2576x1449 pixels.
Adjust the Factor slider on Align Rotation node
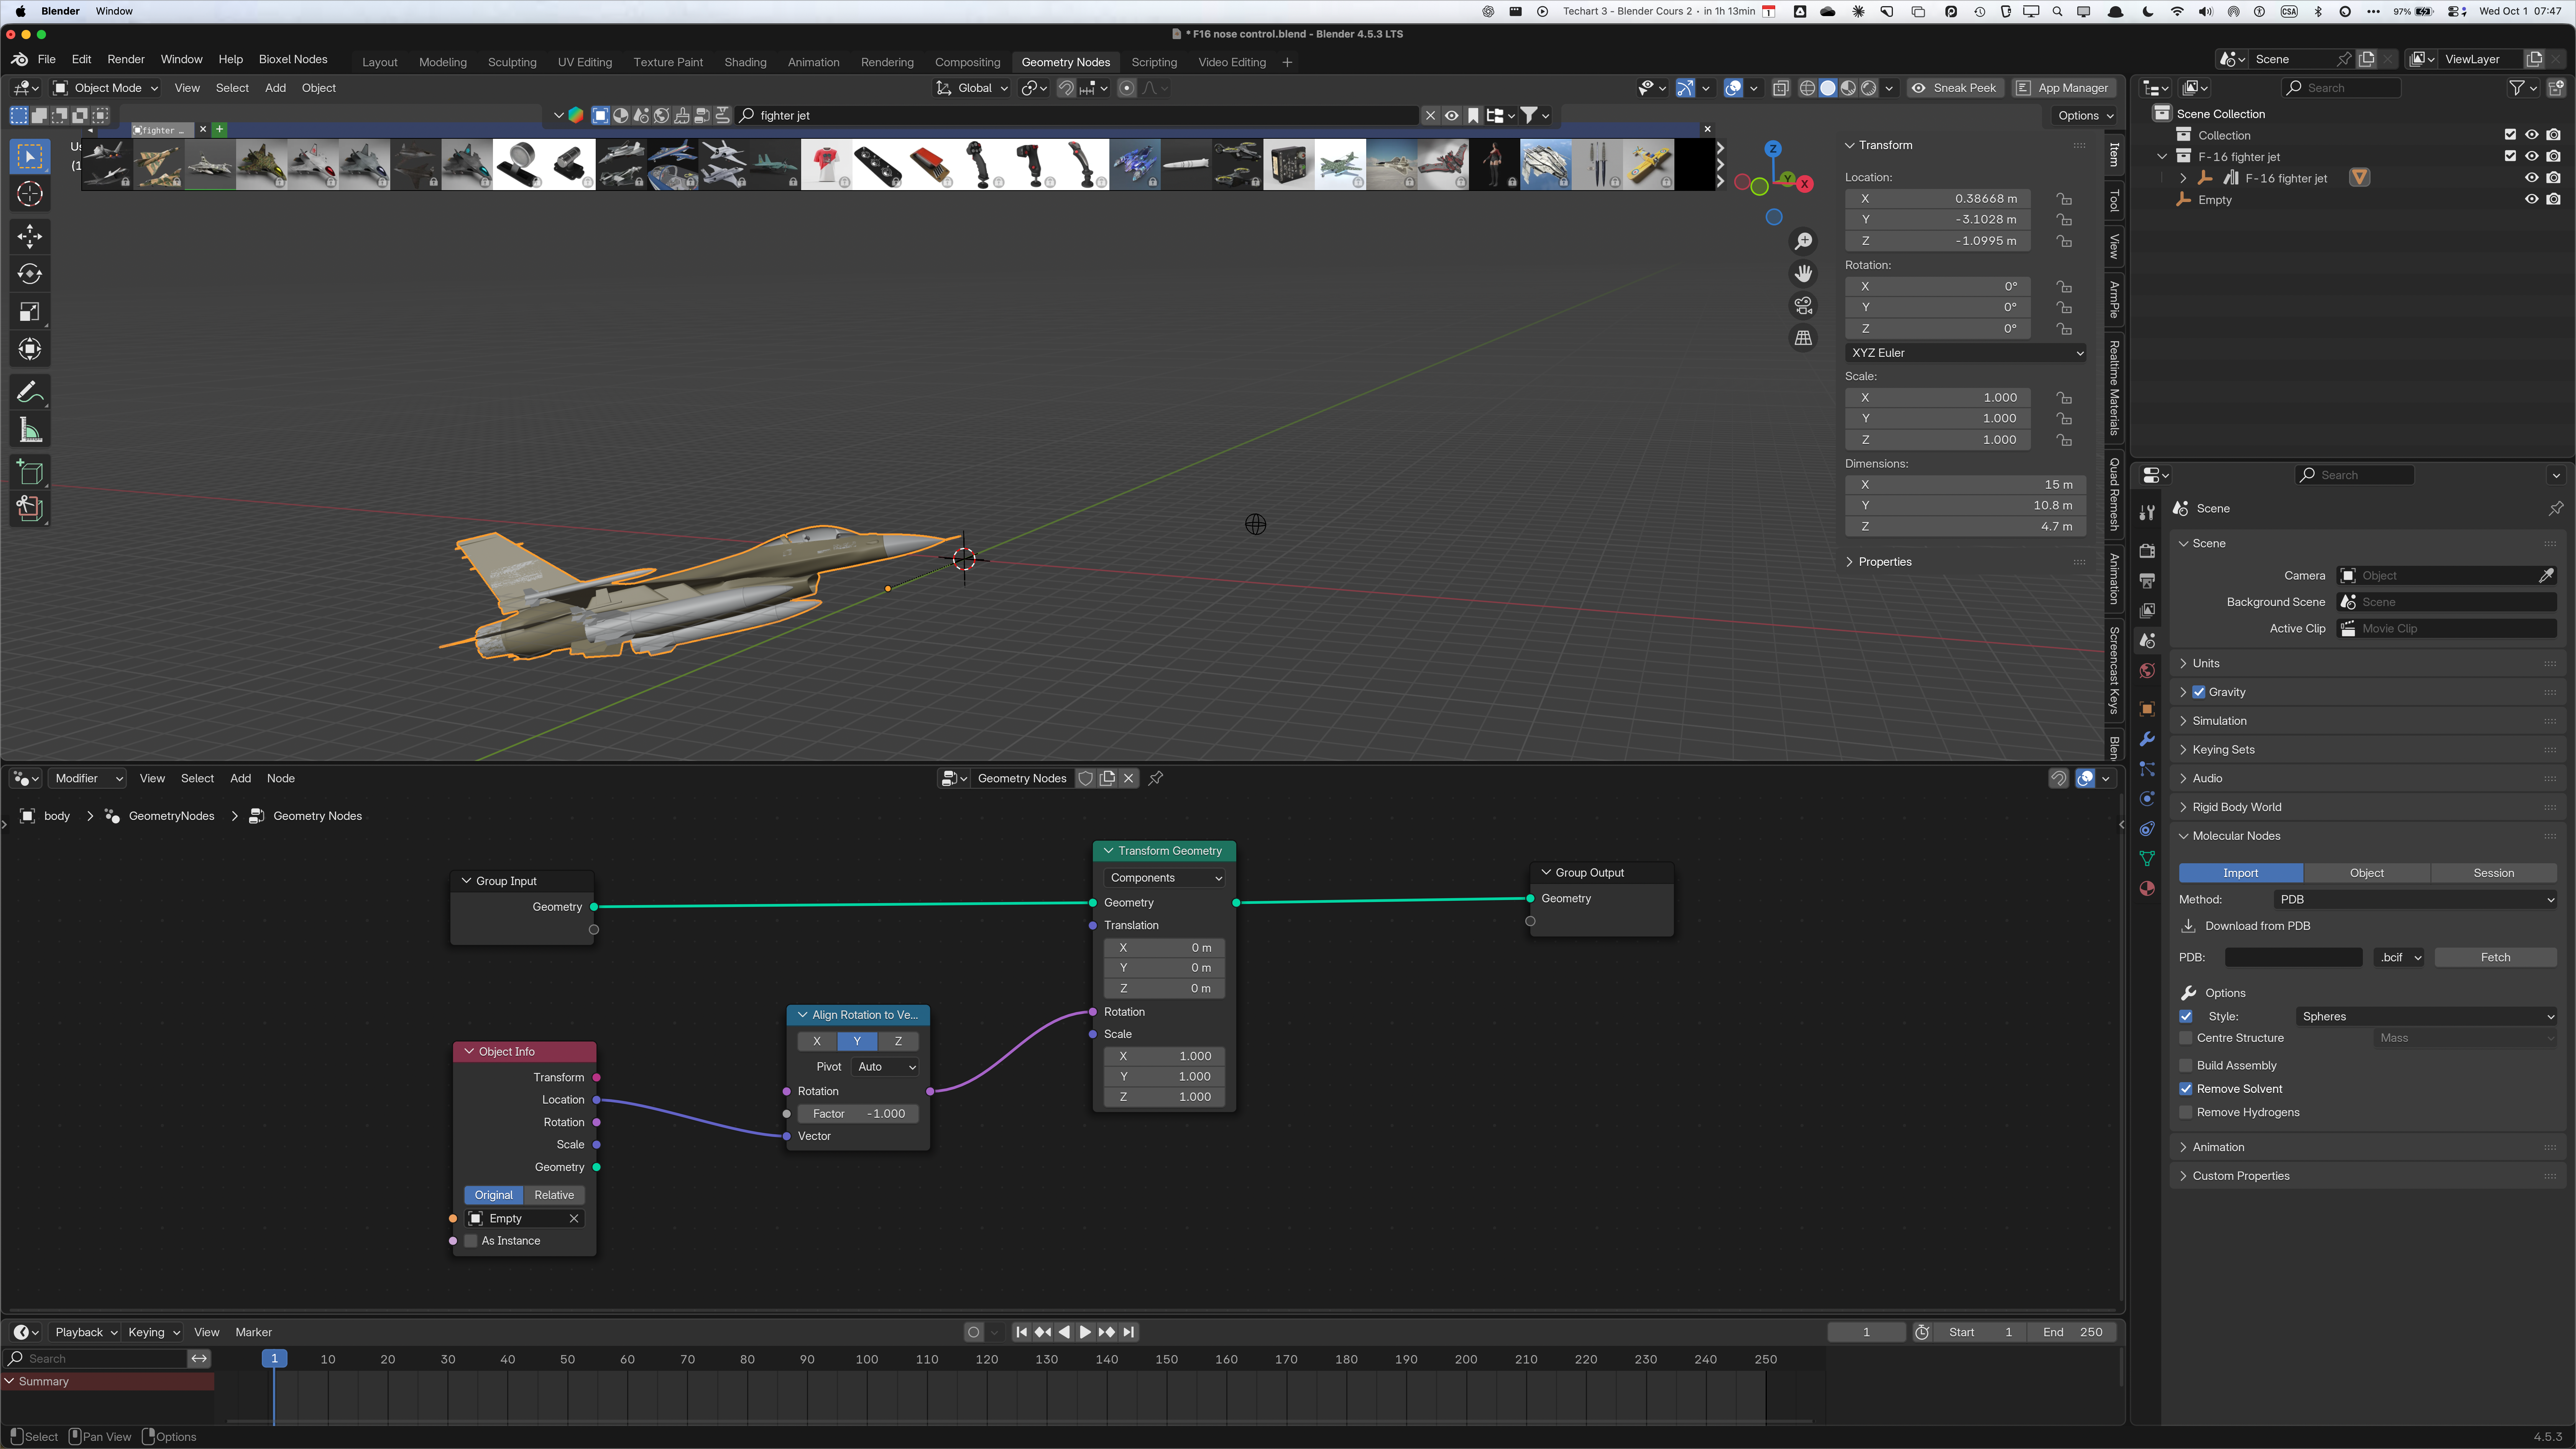coord(858,1114)
